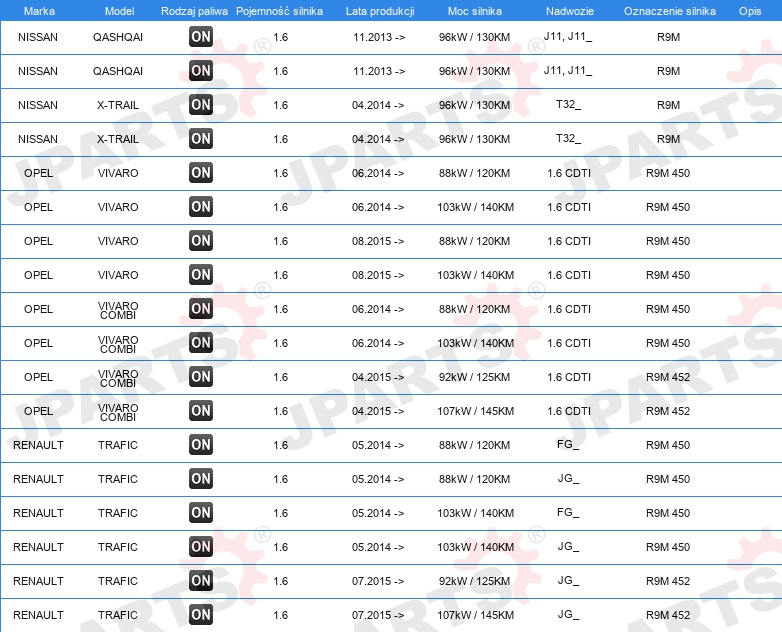This screenshot has height=632, width=782.
Task: Click 1.6 engine capacity in Trafic 107kW row
Action: click(x=281, y=615)
